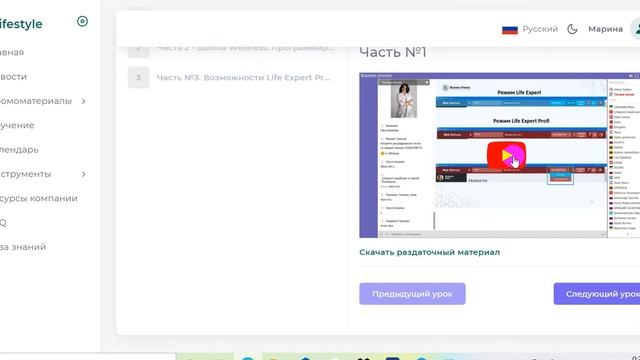Click the number 3 lesson badge
The image size is (640, 360).
tap(139, 78)
